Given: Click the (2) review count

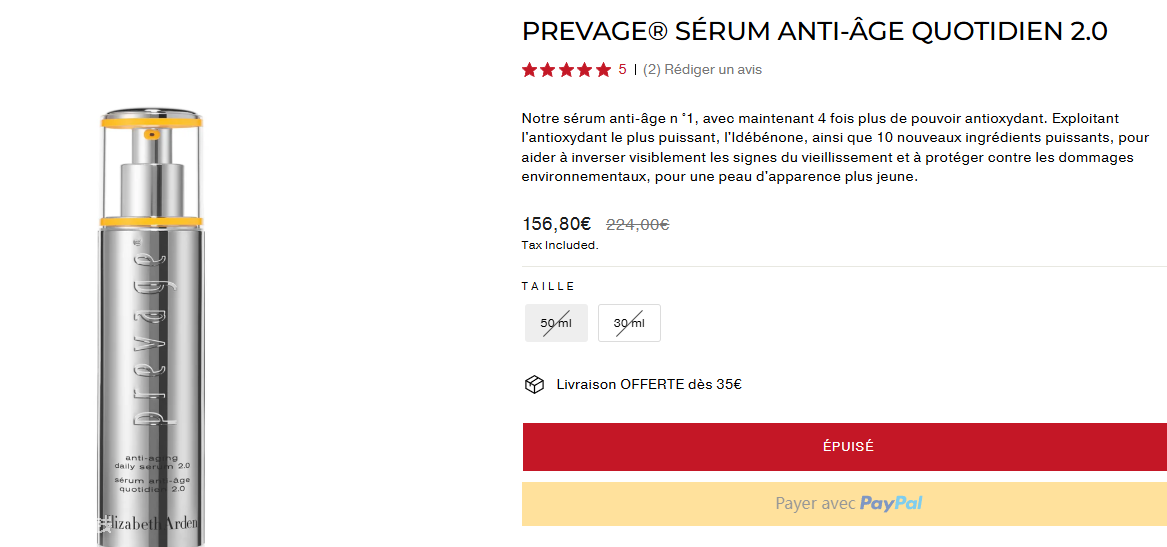Looking at the screenshot, I should point(652,70).
